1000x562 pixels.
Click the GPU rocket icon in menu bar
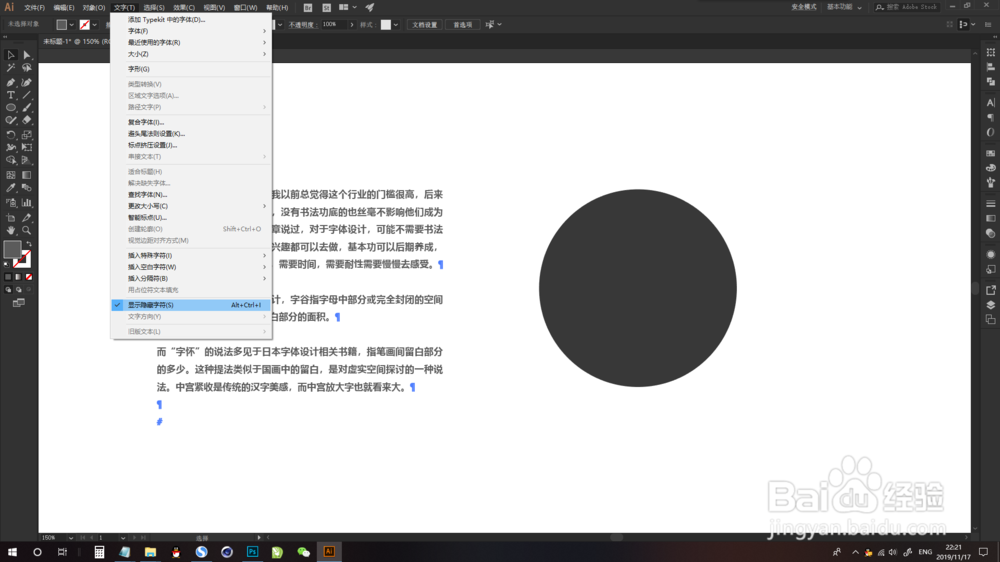click(x=370, y=8)
